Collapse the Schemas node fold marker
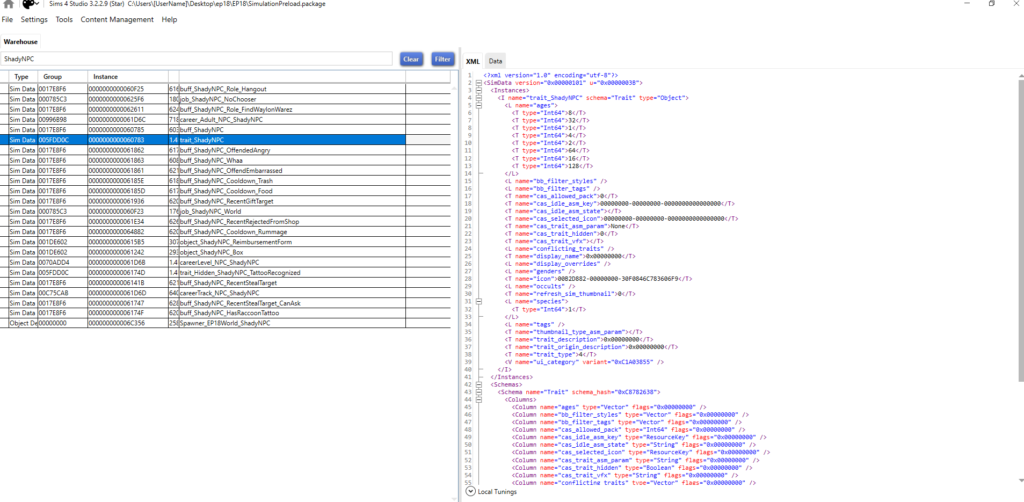 (480, 383)
